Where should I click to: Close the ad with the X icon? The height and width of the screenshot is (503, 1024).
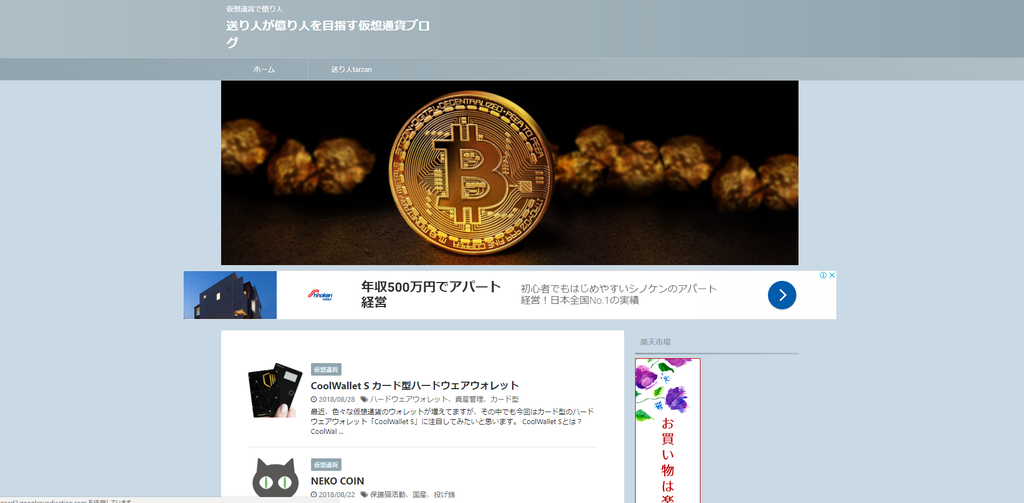tap(832, 275)
